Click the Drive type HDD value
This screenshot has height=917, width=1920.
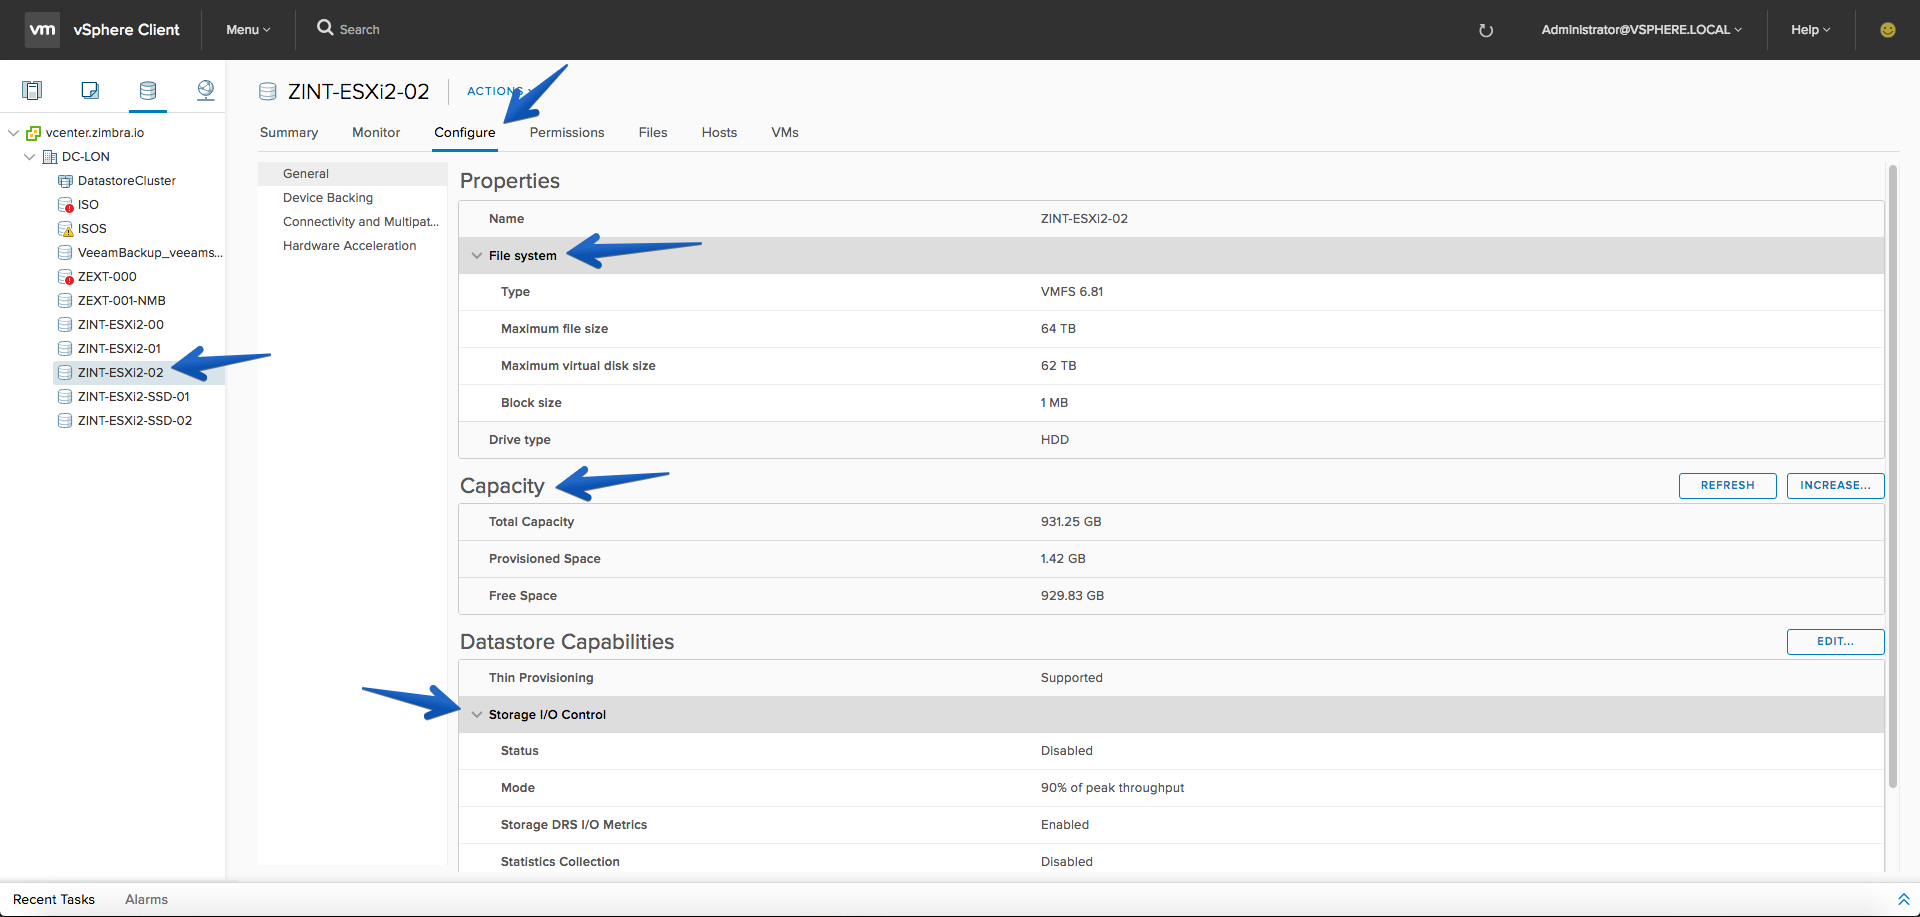(1055, 440)
